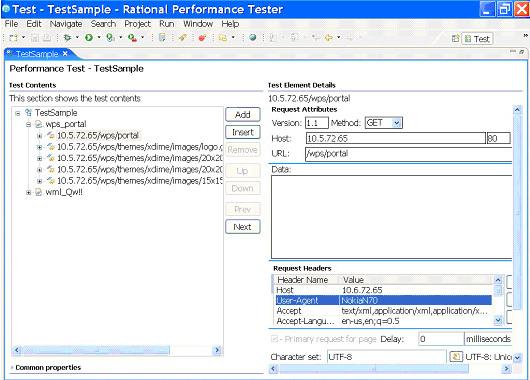This screenshot has width=530, height=380.
Task: Collapse the wps_portal tree node
Action: tap(28, 125)
